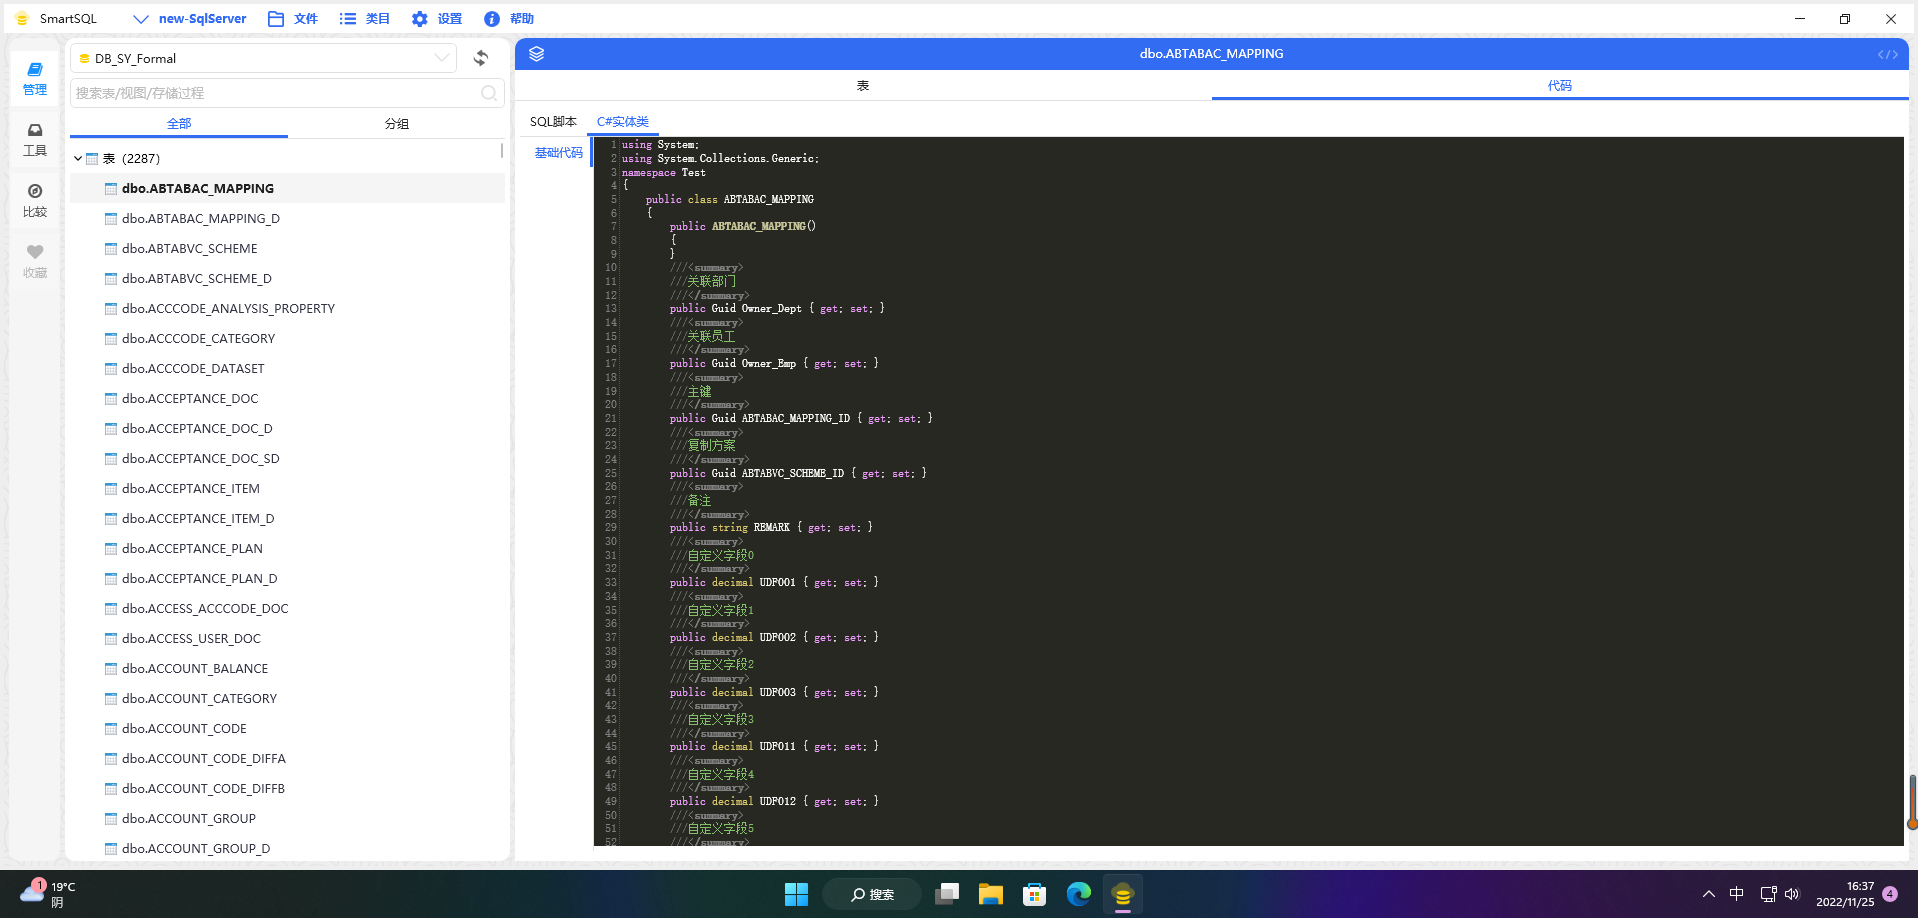The image size is (1918, 918).
Task: Switch to the 分组 tab
Action: tap(397, 124)
